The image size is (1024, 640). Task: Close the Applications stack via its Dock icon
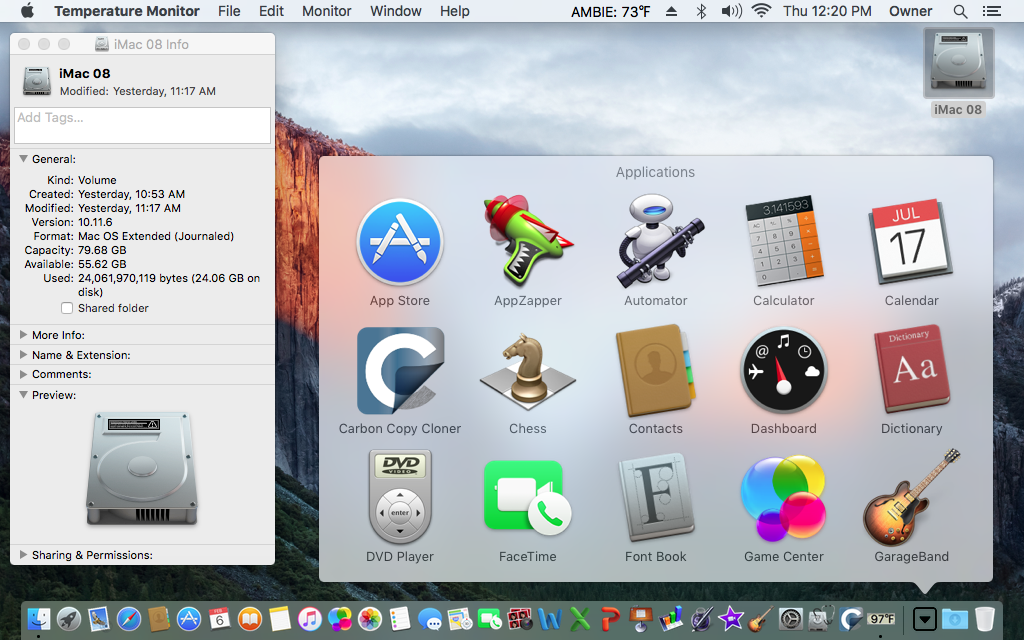(x=924, y=618)
